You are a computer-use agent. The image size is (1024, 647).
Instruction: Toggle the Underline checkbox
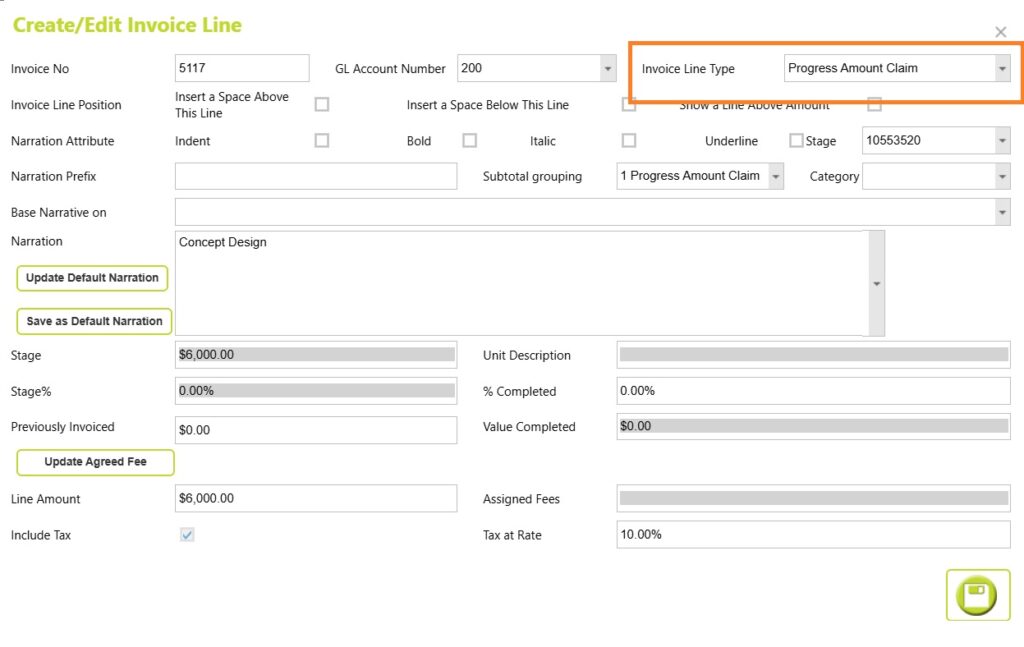pos(796,140)
